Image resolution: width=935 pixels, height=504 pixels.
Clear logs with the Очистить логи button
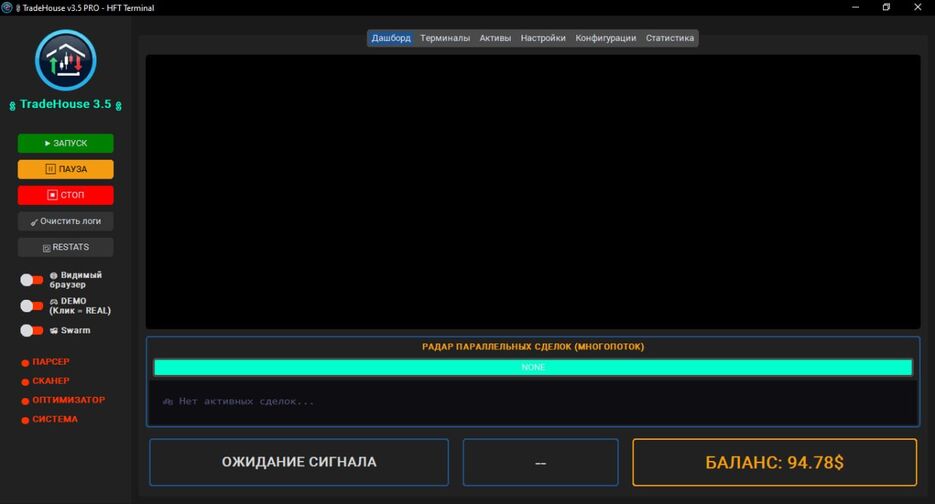[66, 221]
